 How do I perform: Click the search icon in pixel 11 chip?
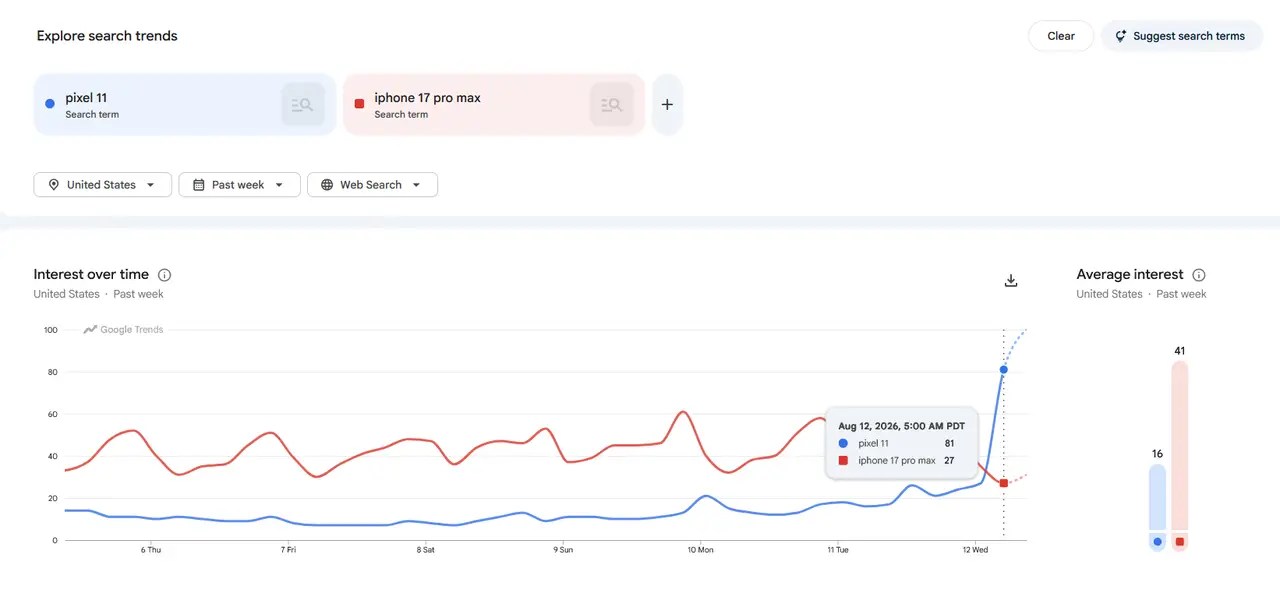[303, 104]
